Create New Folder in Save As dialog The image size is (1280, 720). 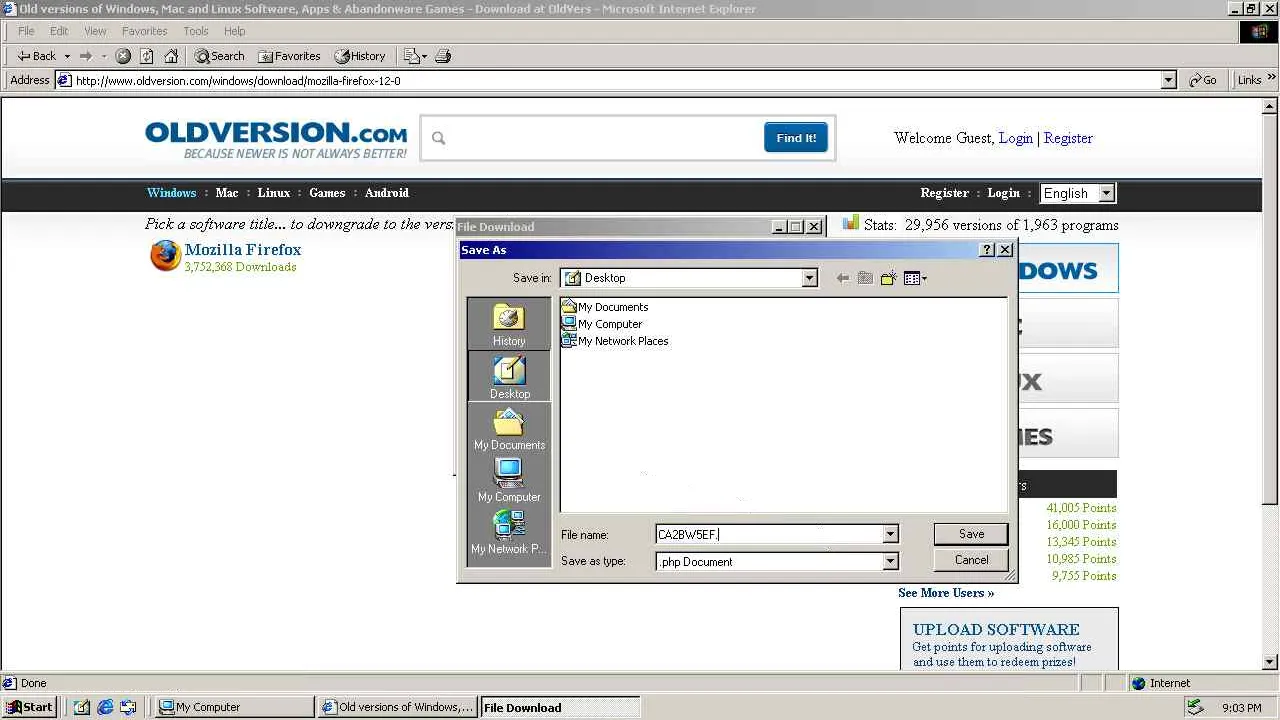(888, 278)
